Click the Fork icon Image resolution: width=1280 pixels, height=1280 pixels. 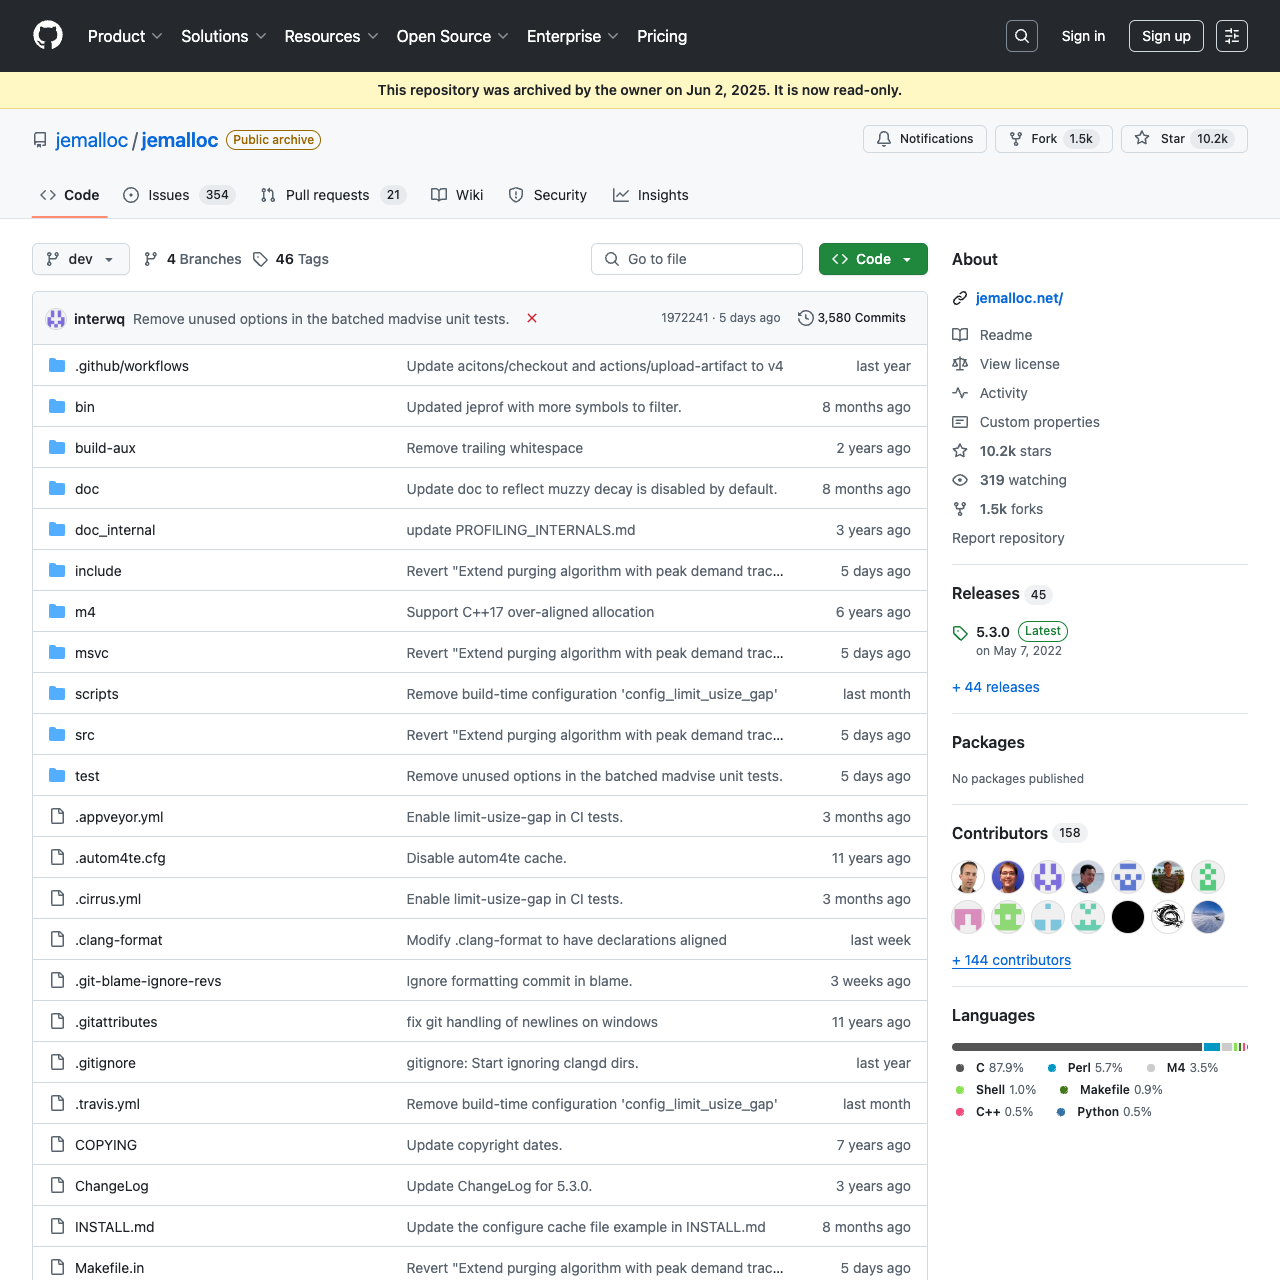[1016, 139]
